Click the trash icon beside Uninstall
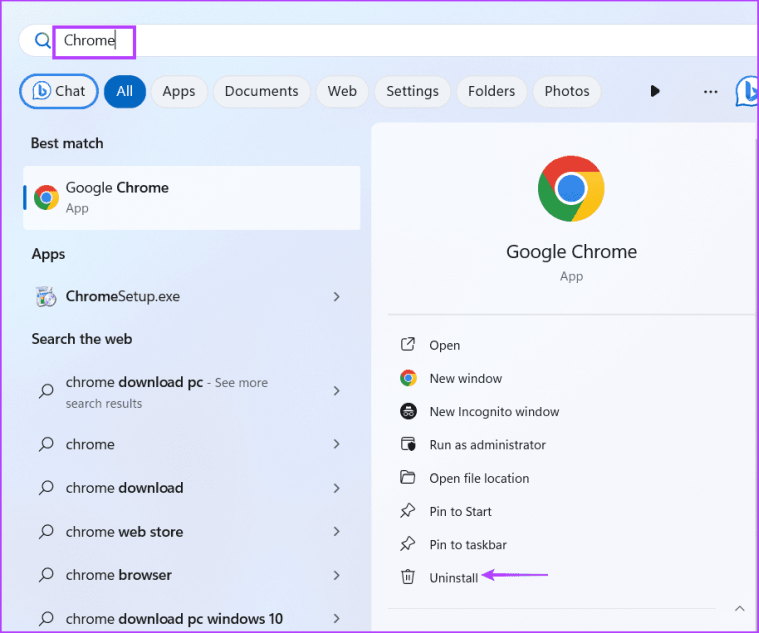 [408, 577]
